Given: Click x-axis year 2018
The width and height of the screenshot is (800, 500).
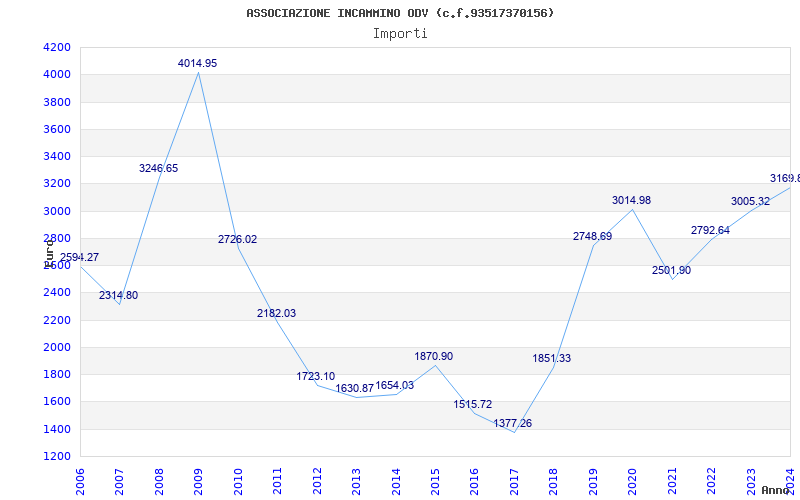Looking at the screenshot, I should 554,481.
